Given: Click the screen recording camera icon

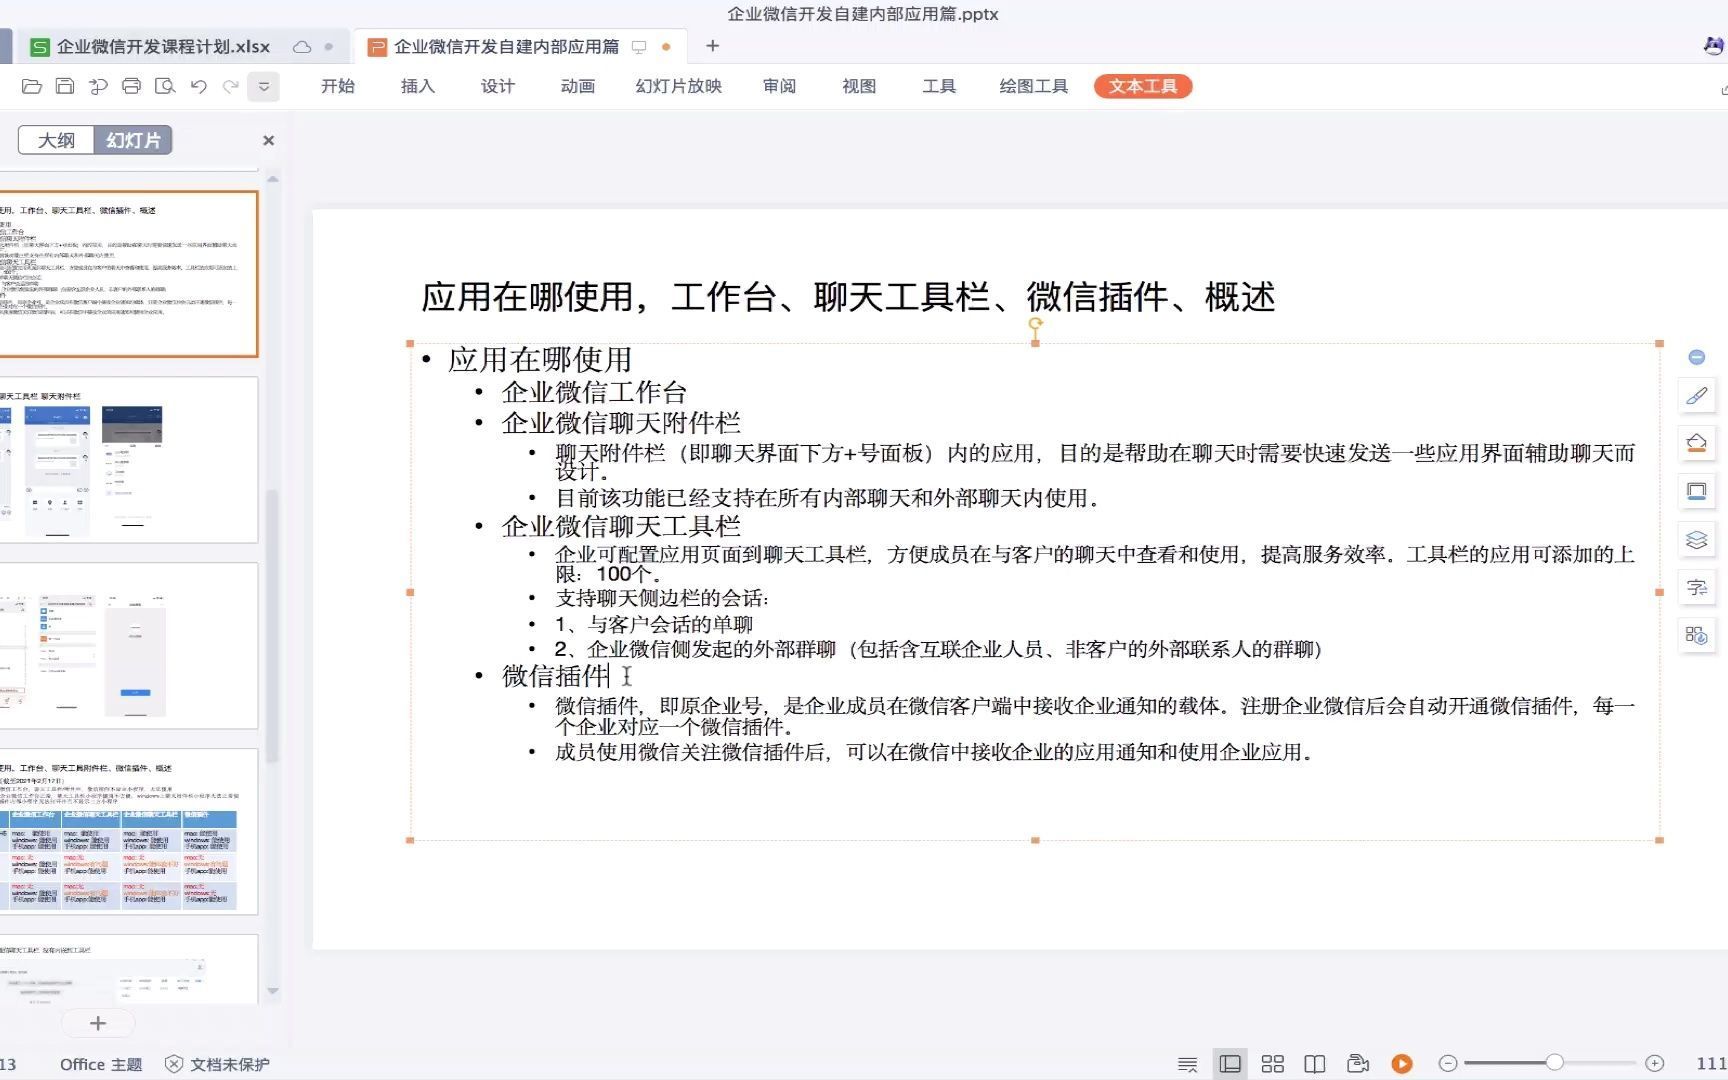Looking at the screenshot, I should 1357,1064.
